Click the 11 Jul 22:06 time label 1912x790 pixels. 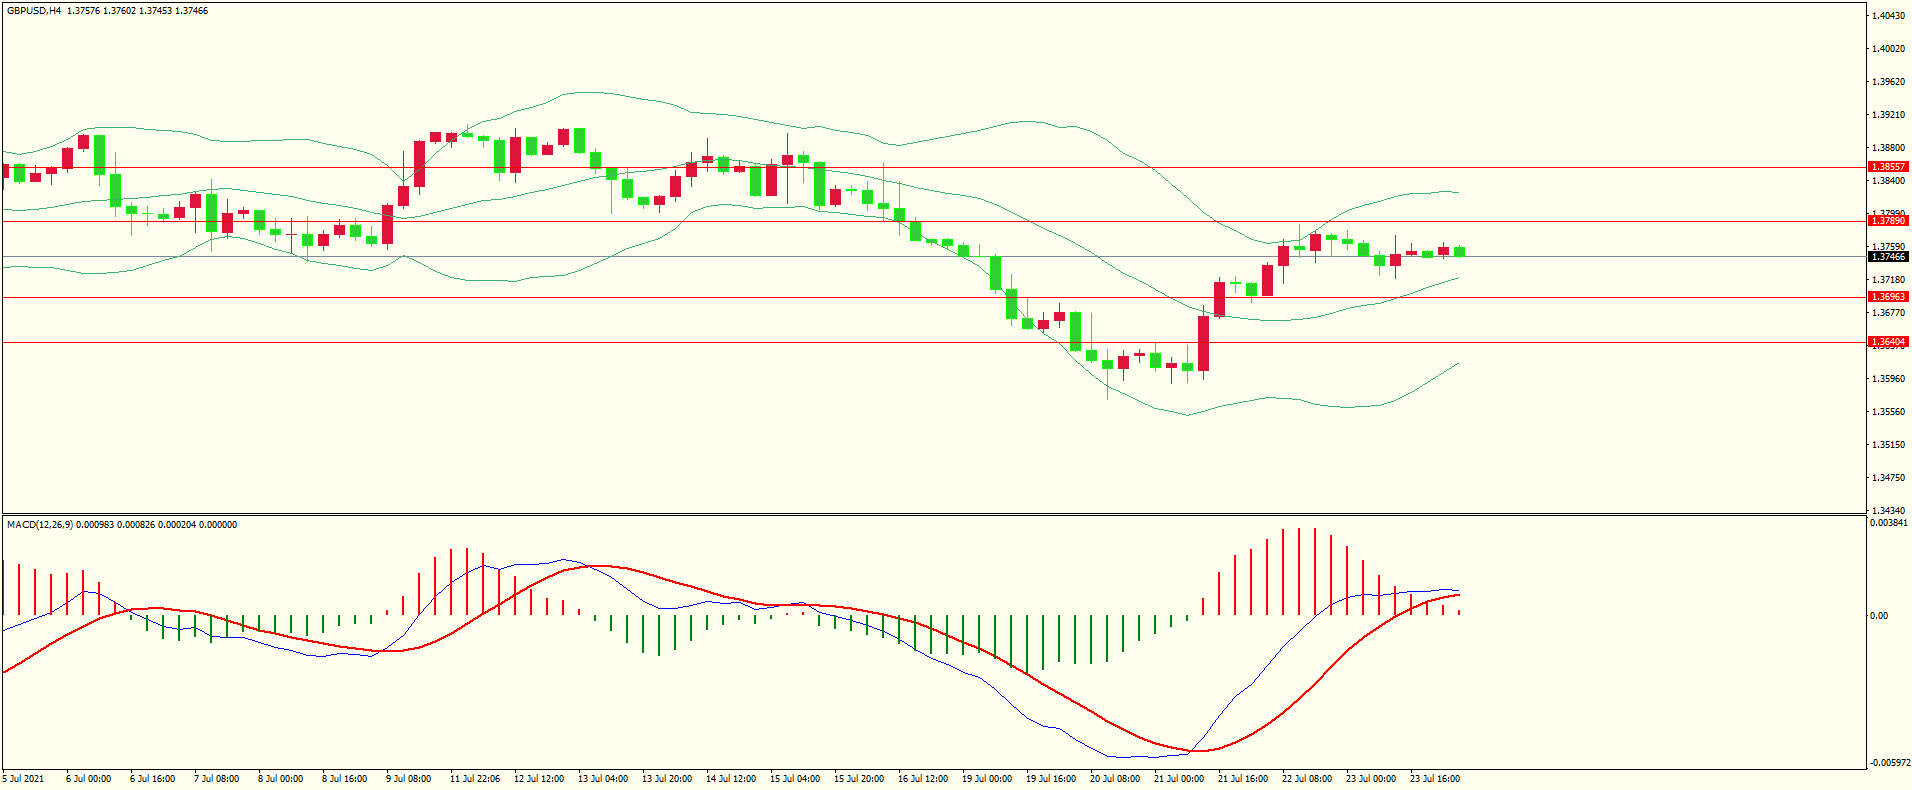[x=475, y=779]
